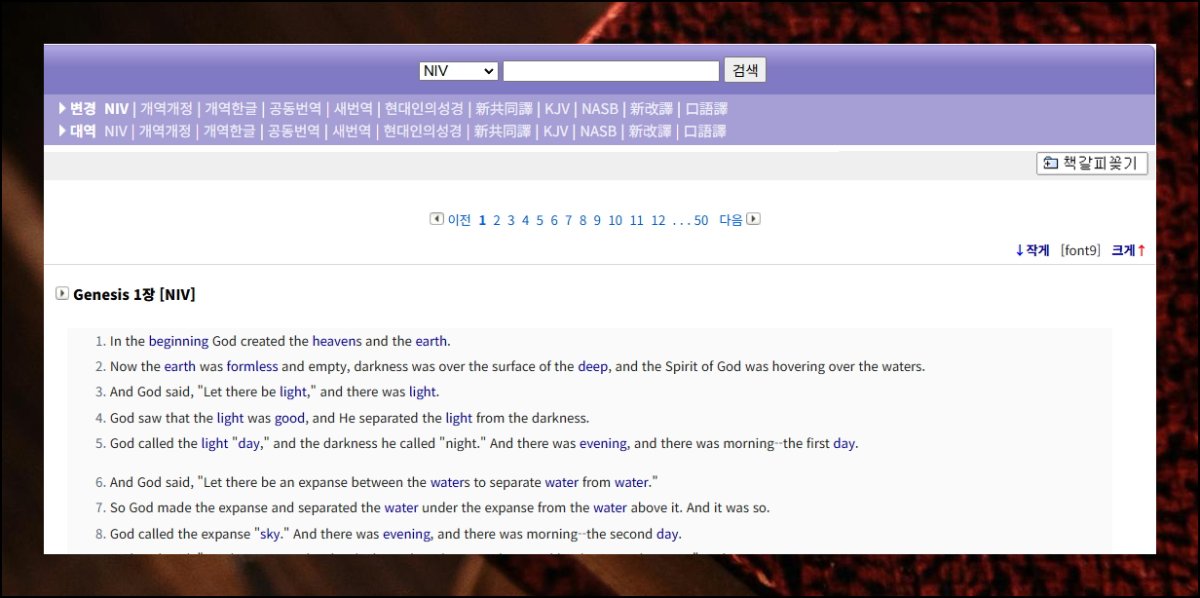The image size is (1200, 598).
Task: Click the 'beginning' word link in verse 1
Action: point(178,341)
